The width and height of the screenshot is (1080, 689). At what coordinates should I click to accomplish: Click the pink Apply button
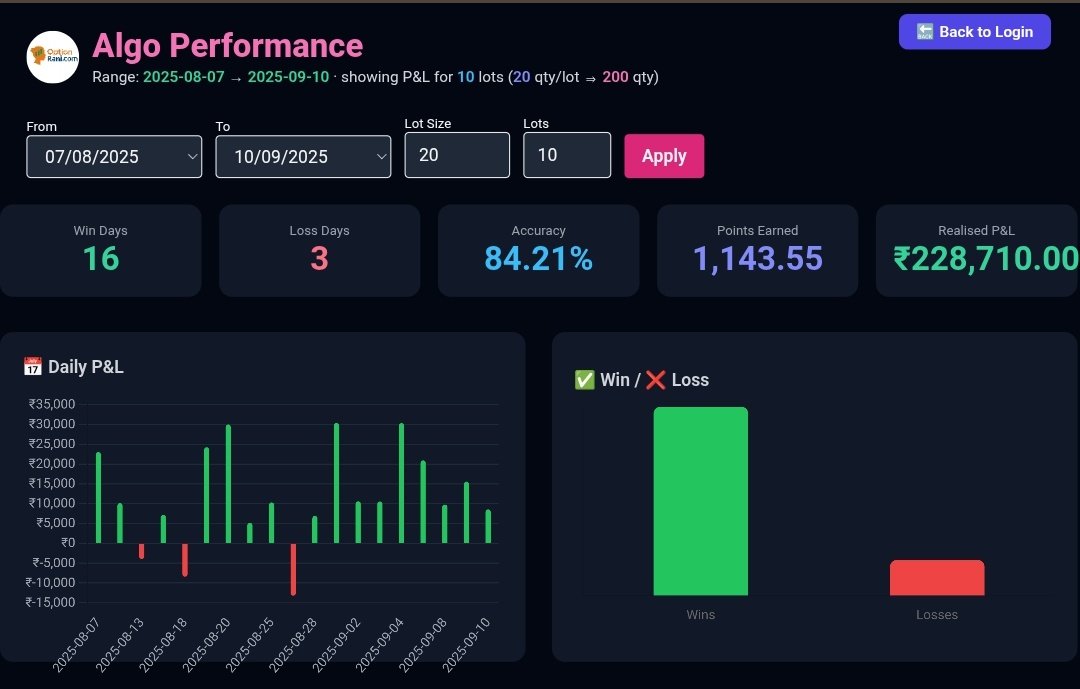point(664,156)
